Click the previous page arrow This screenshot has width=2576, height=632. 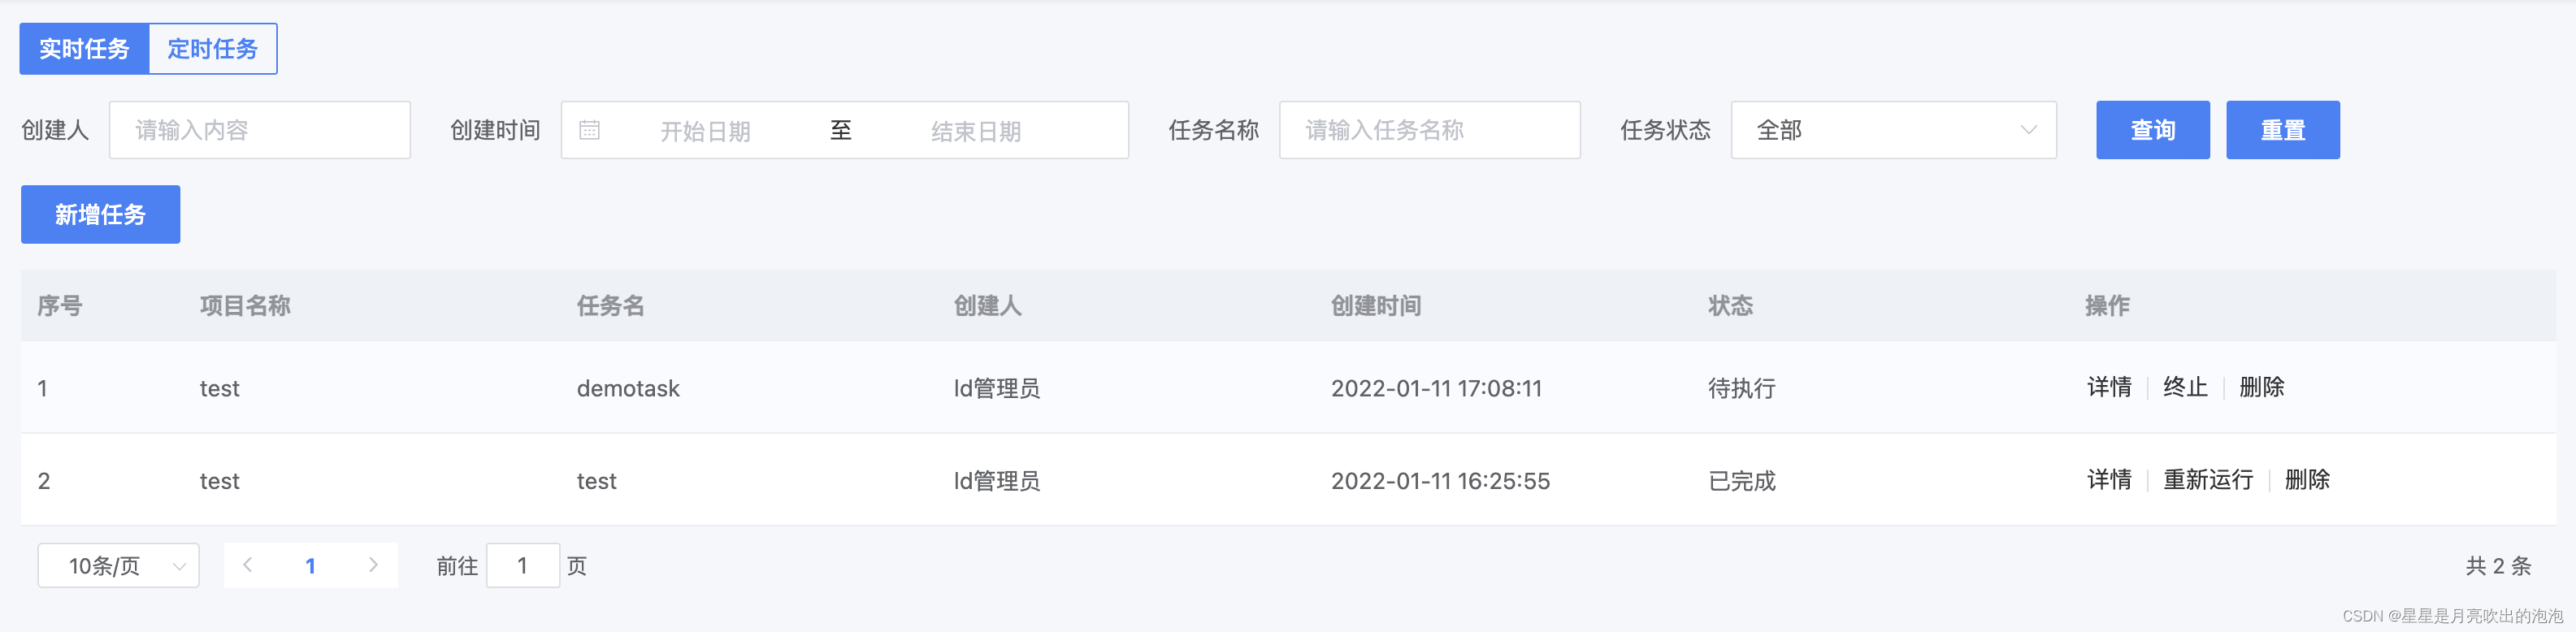[x=248, y=565]
